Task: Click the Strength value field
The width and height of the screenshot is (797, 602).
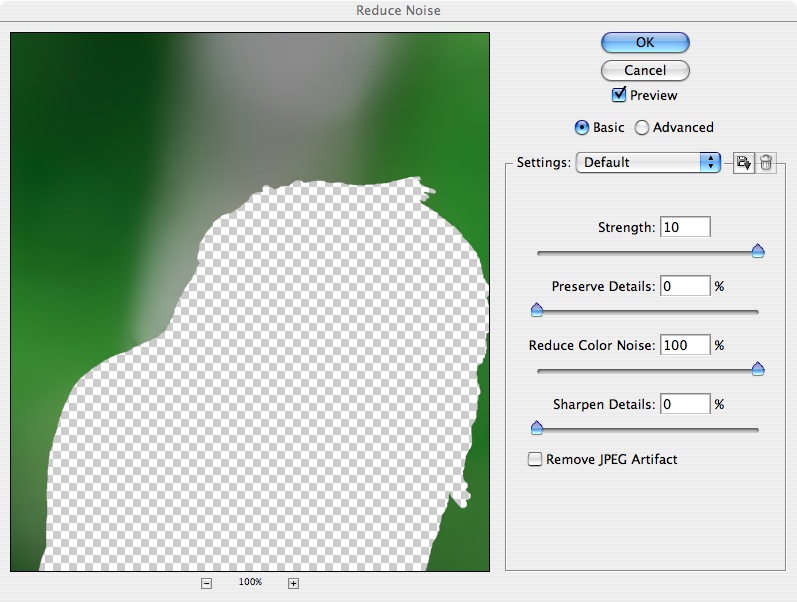Action: [685, 227]
